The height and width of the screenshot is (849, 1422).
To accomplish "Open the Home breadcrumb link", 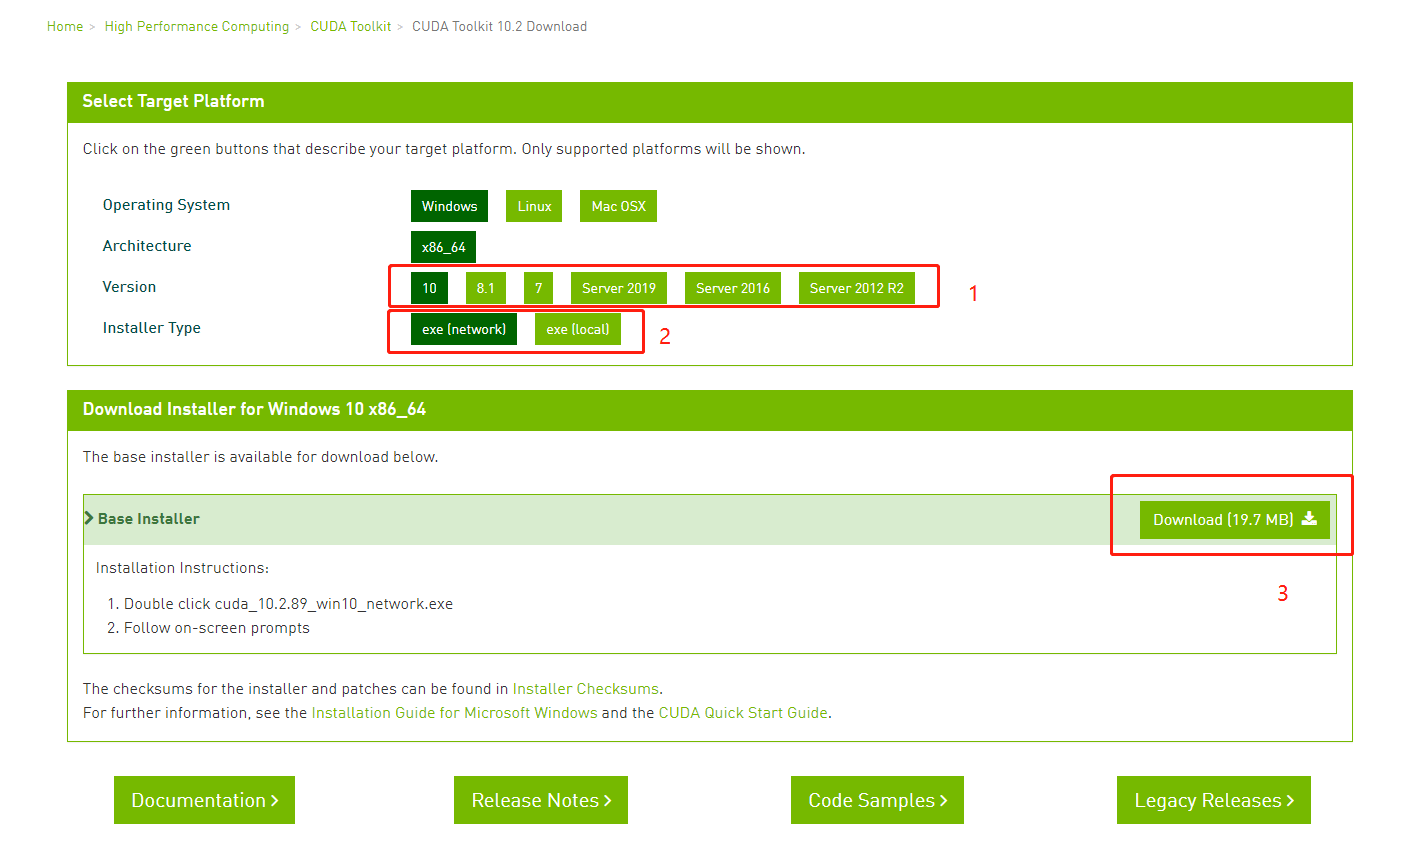I will pyautogui.click(x=65, y=27).
